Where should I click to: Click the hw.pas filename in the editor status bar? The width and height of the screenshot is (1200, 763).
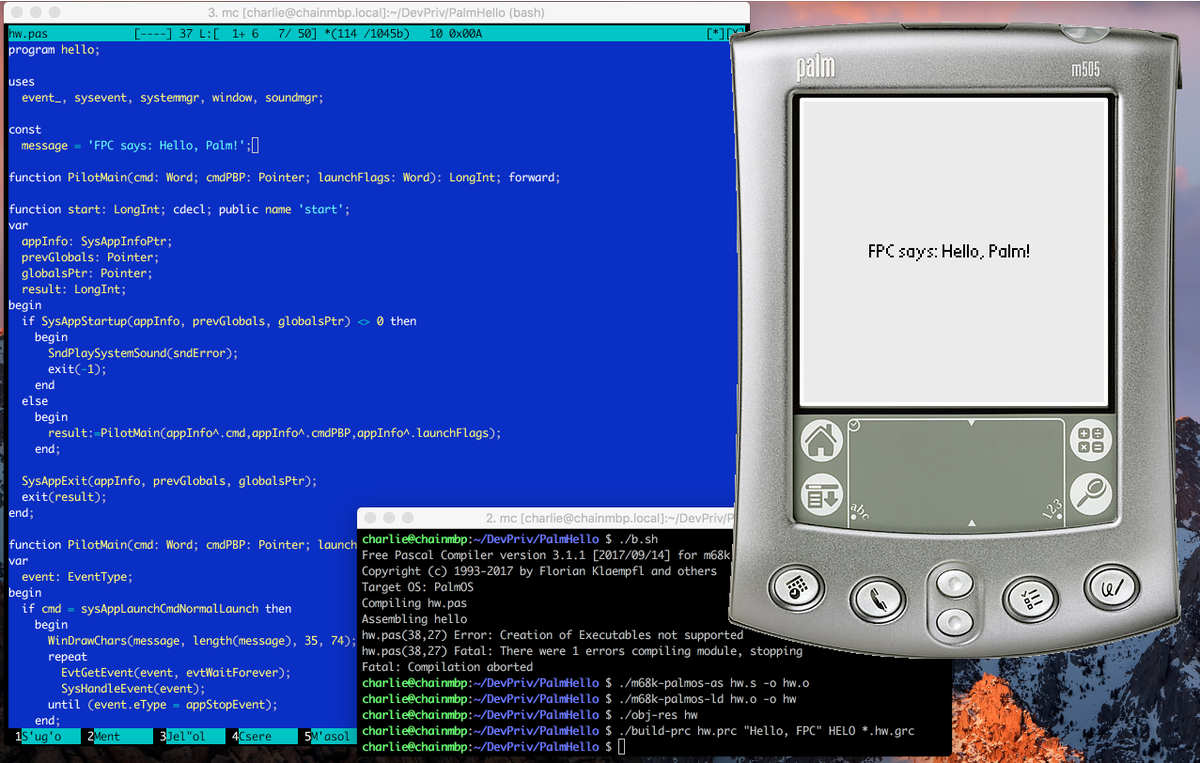(x=28, y=34)
